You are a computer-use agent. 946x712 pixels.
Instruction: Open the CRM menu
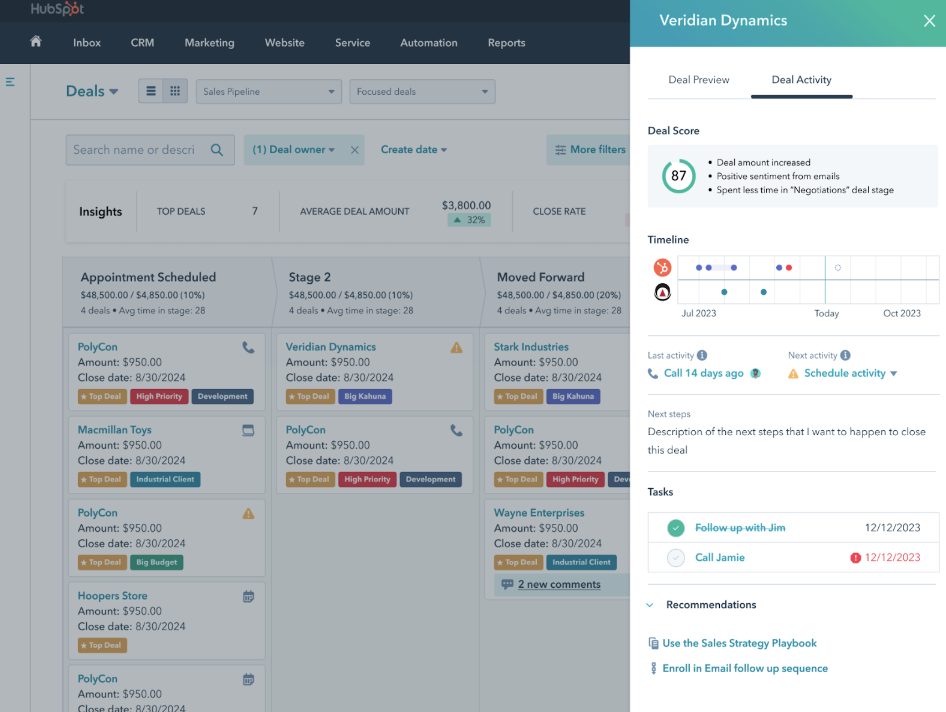142,43
